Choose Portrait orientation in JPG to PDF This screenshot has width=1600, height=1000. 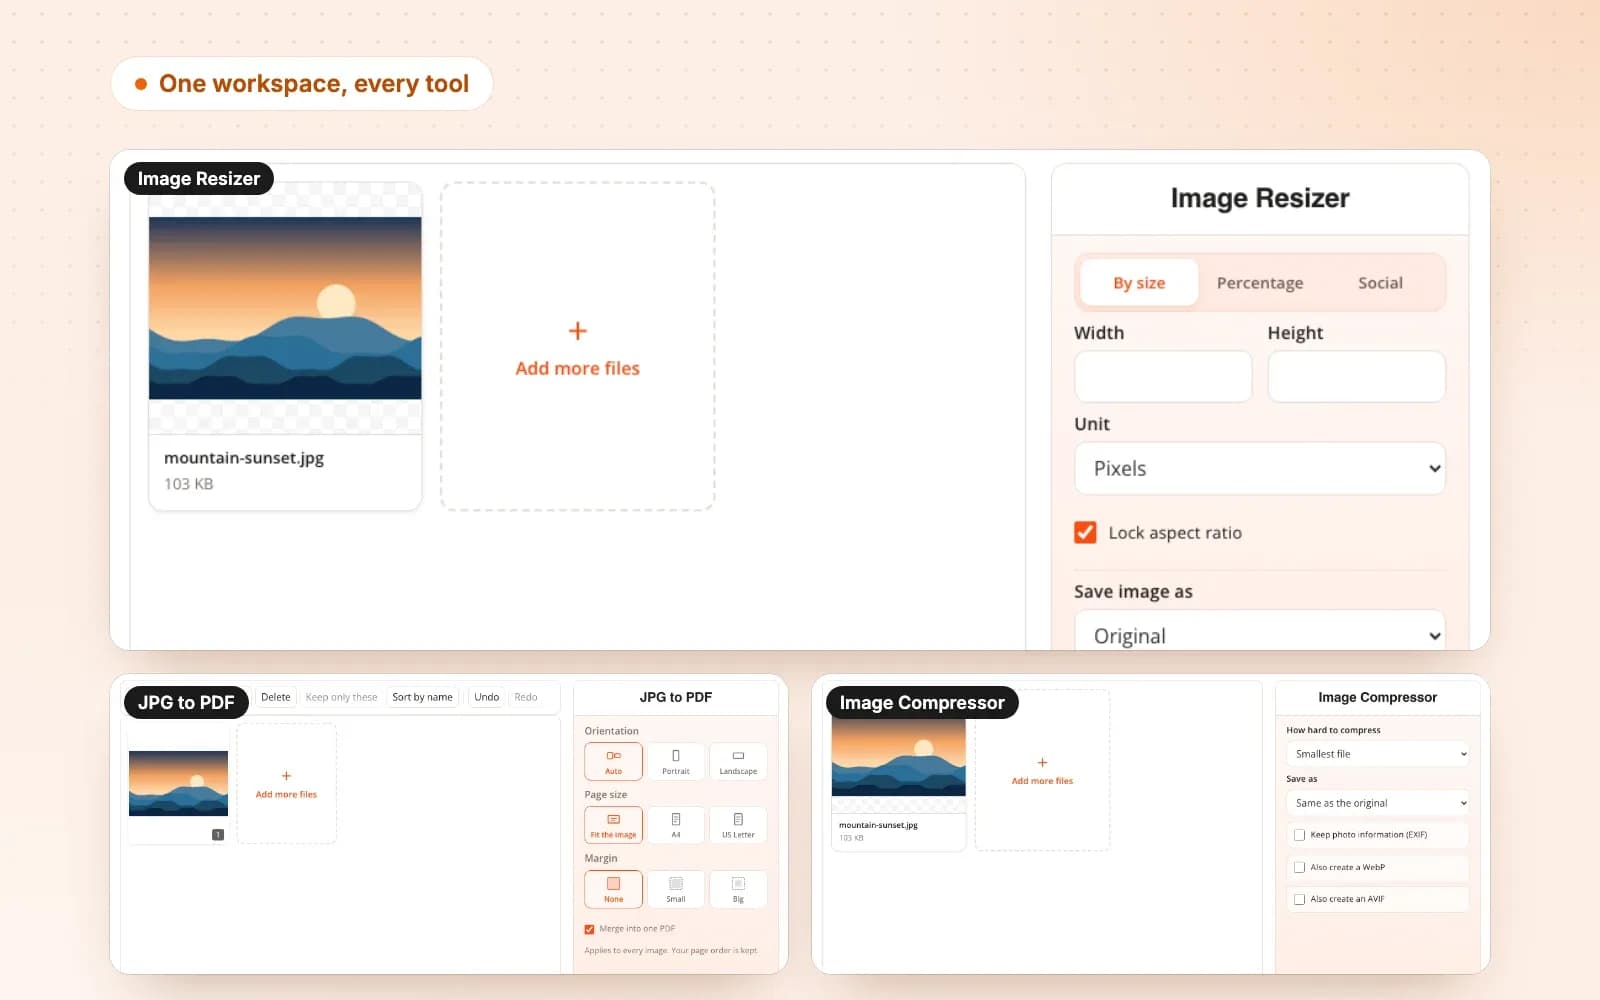pyautogui.click(x=676, y=762)
